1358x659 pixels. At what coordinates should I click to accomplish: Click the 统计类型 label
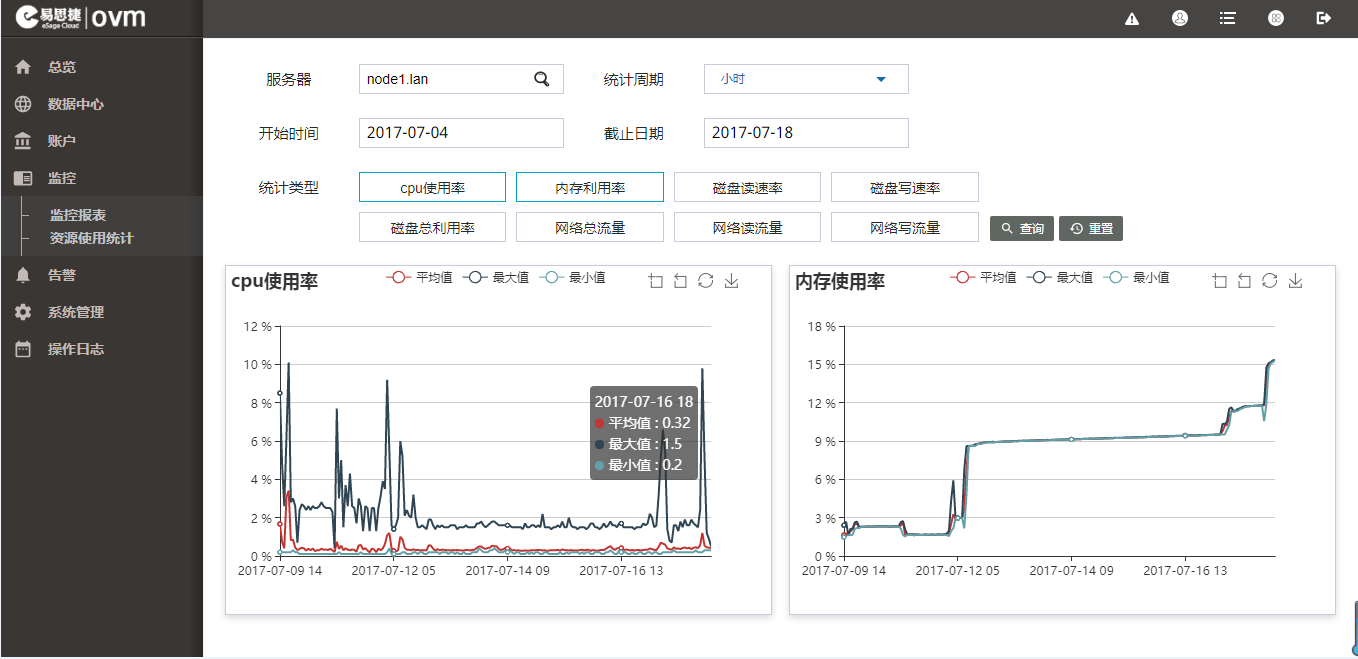pos(288,187)
